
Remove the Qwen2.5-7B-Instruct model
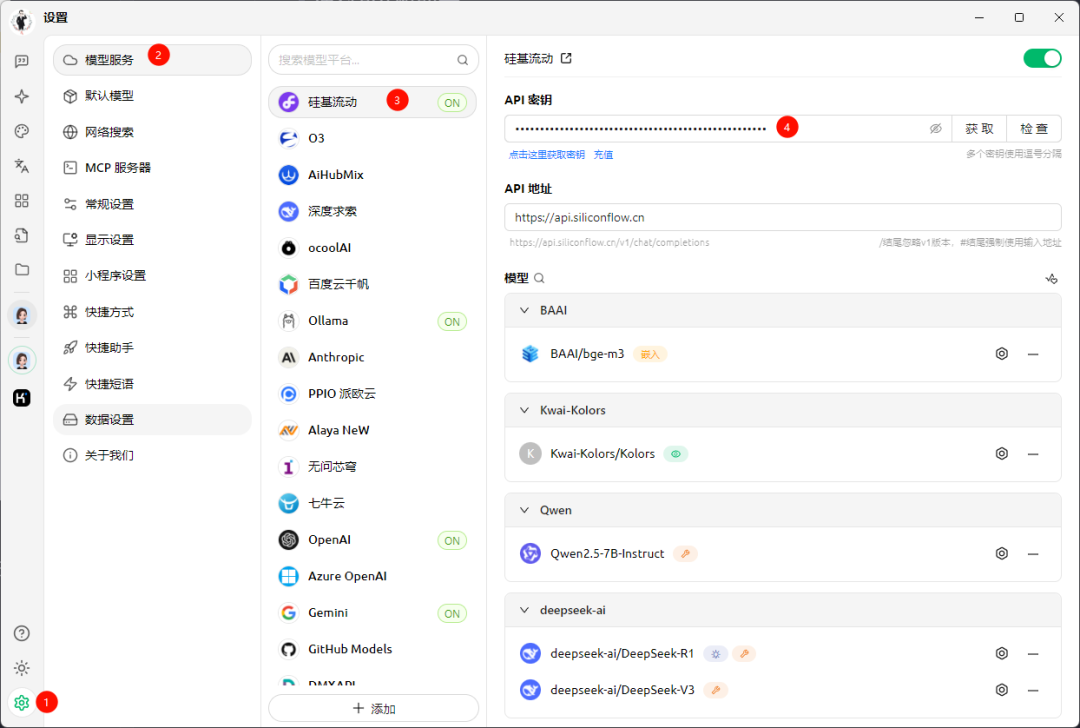(x=1032, y=554)
